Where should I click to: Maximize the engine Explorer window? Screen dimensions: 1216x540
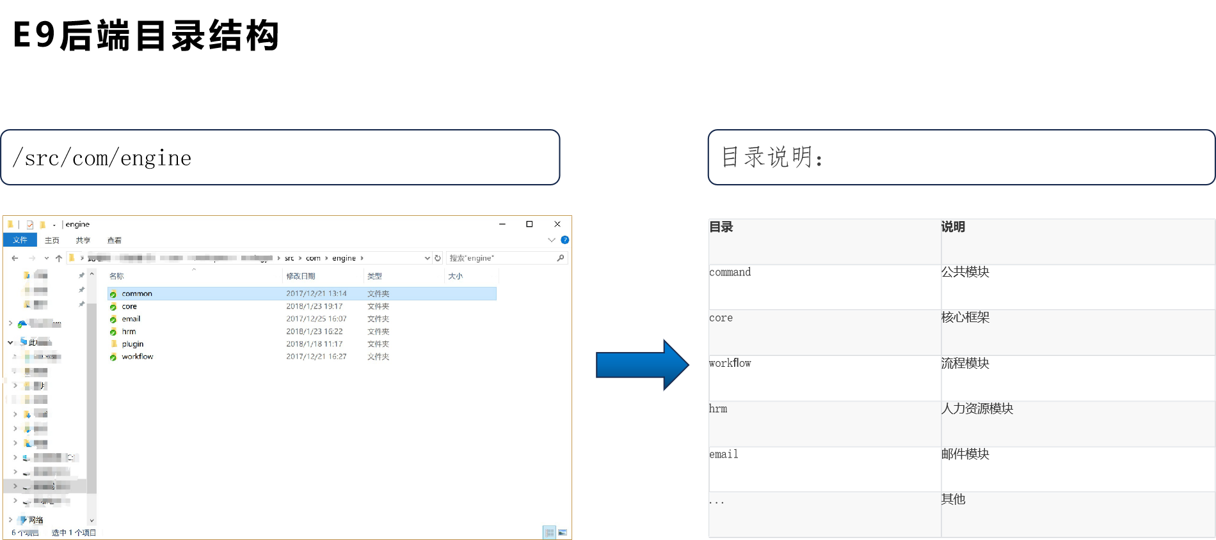(x=529, y=224)
